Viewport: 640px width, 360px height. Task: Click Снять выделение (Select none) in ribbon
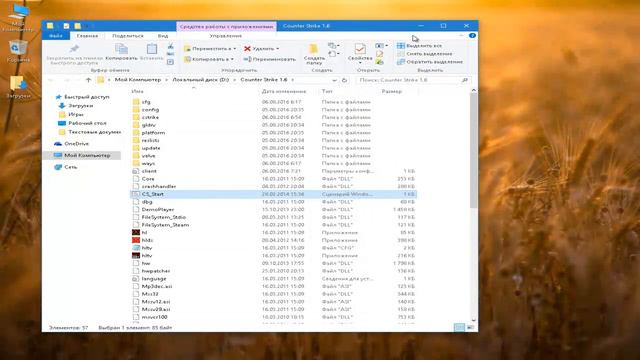tap(425, 53)
